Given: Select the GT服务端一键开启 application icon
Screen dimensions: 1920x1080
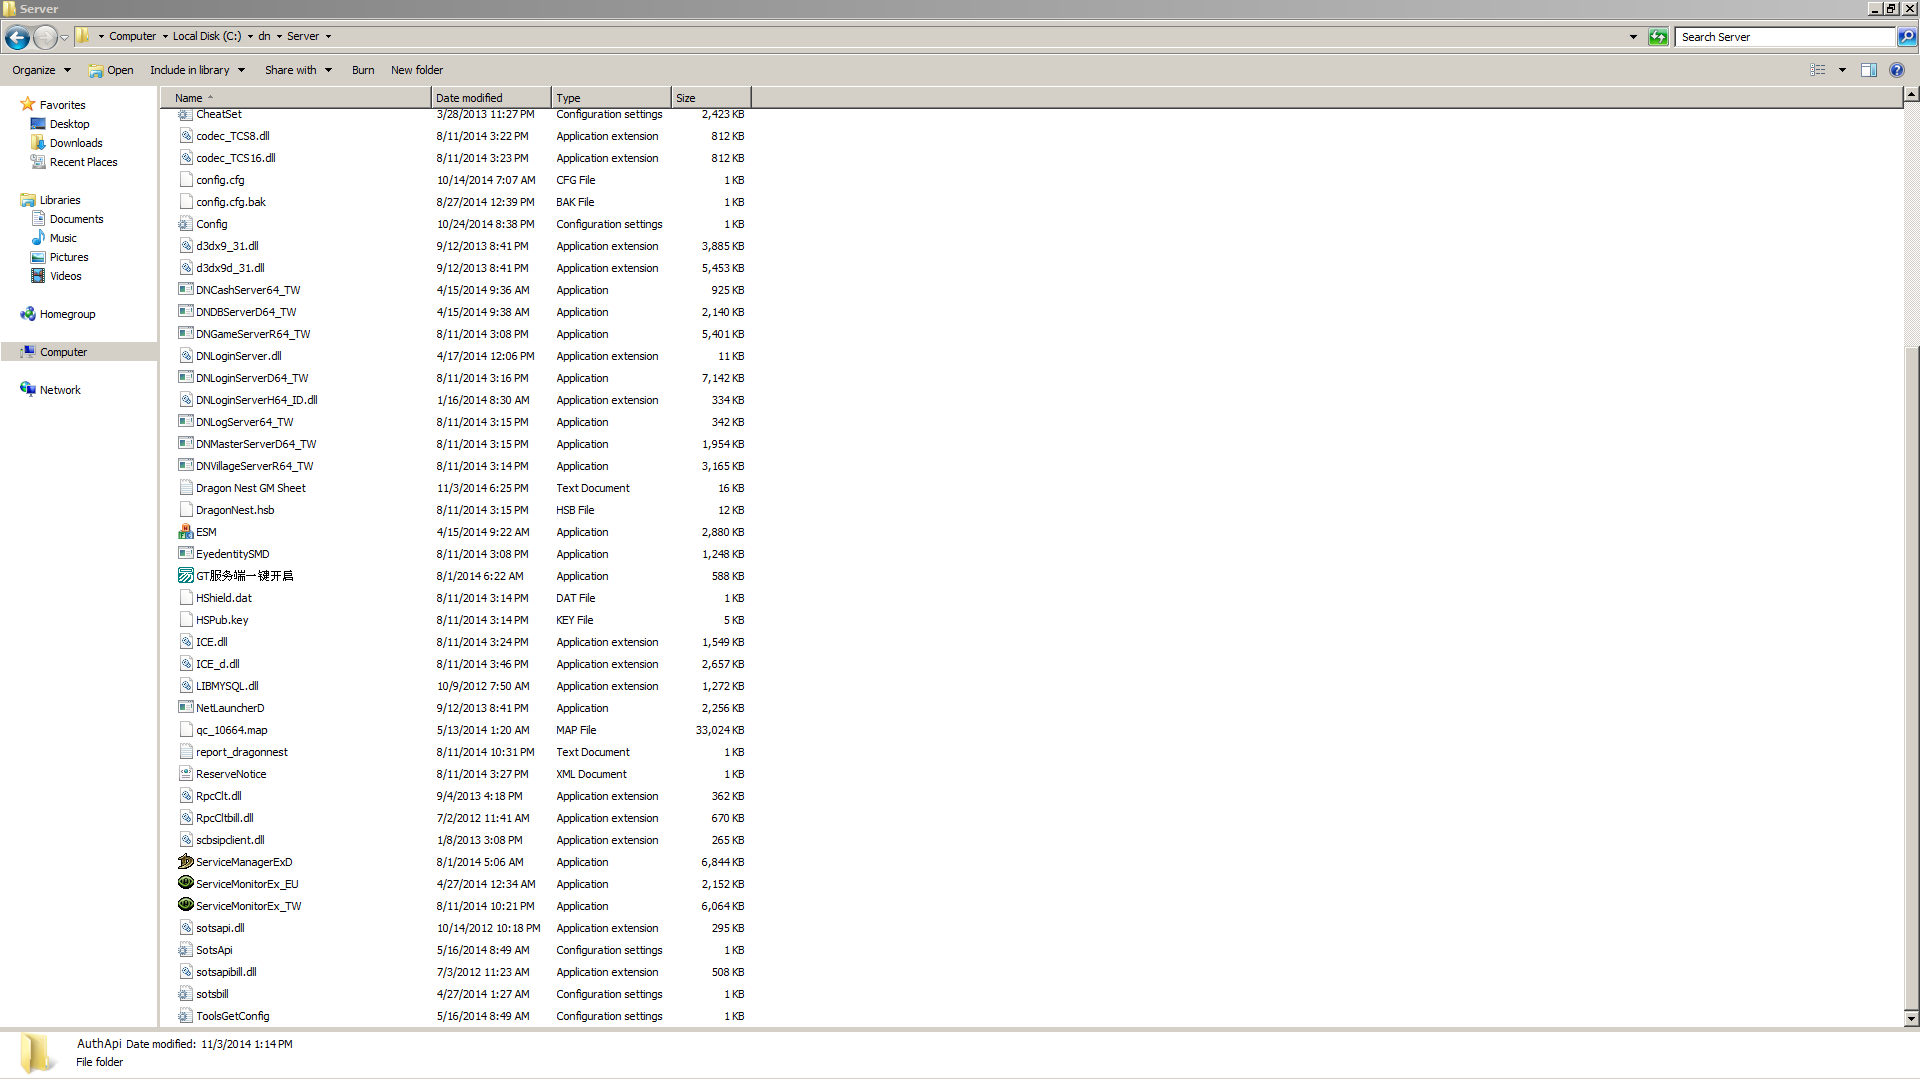Looking at the screenshot, I should (x=186, y=576).
